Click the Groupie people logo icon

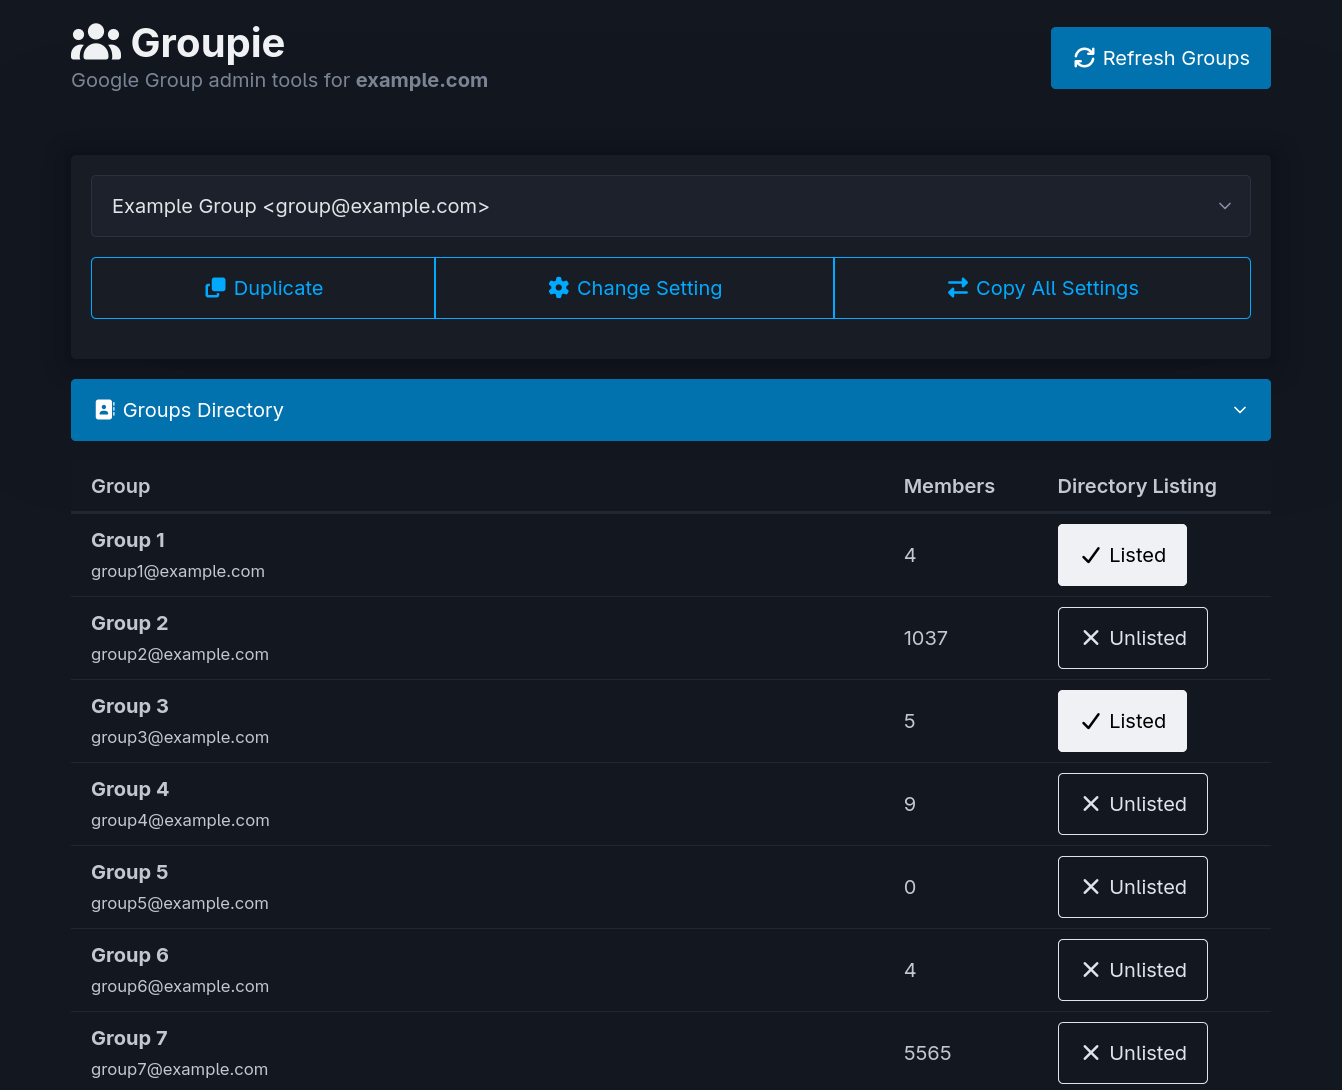click(96, 43)
